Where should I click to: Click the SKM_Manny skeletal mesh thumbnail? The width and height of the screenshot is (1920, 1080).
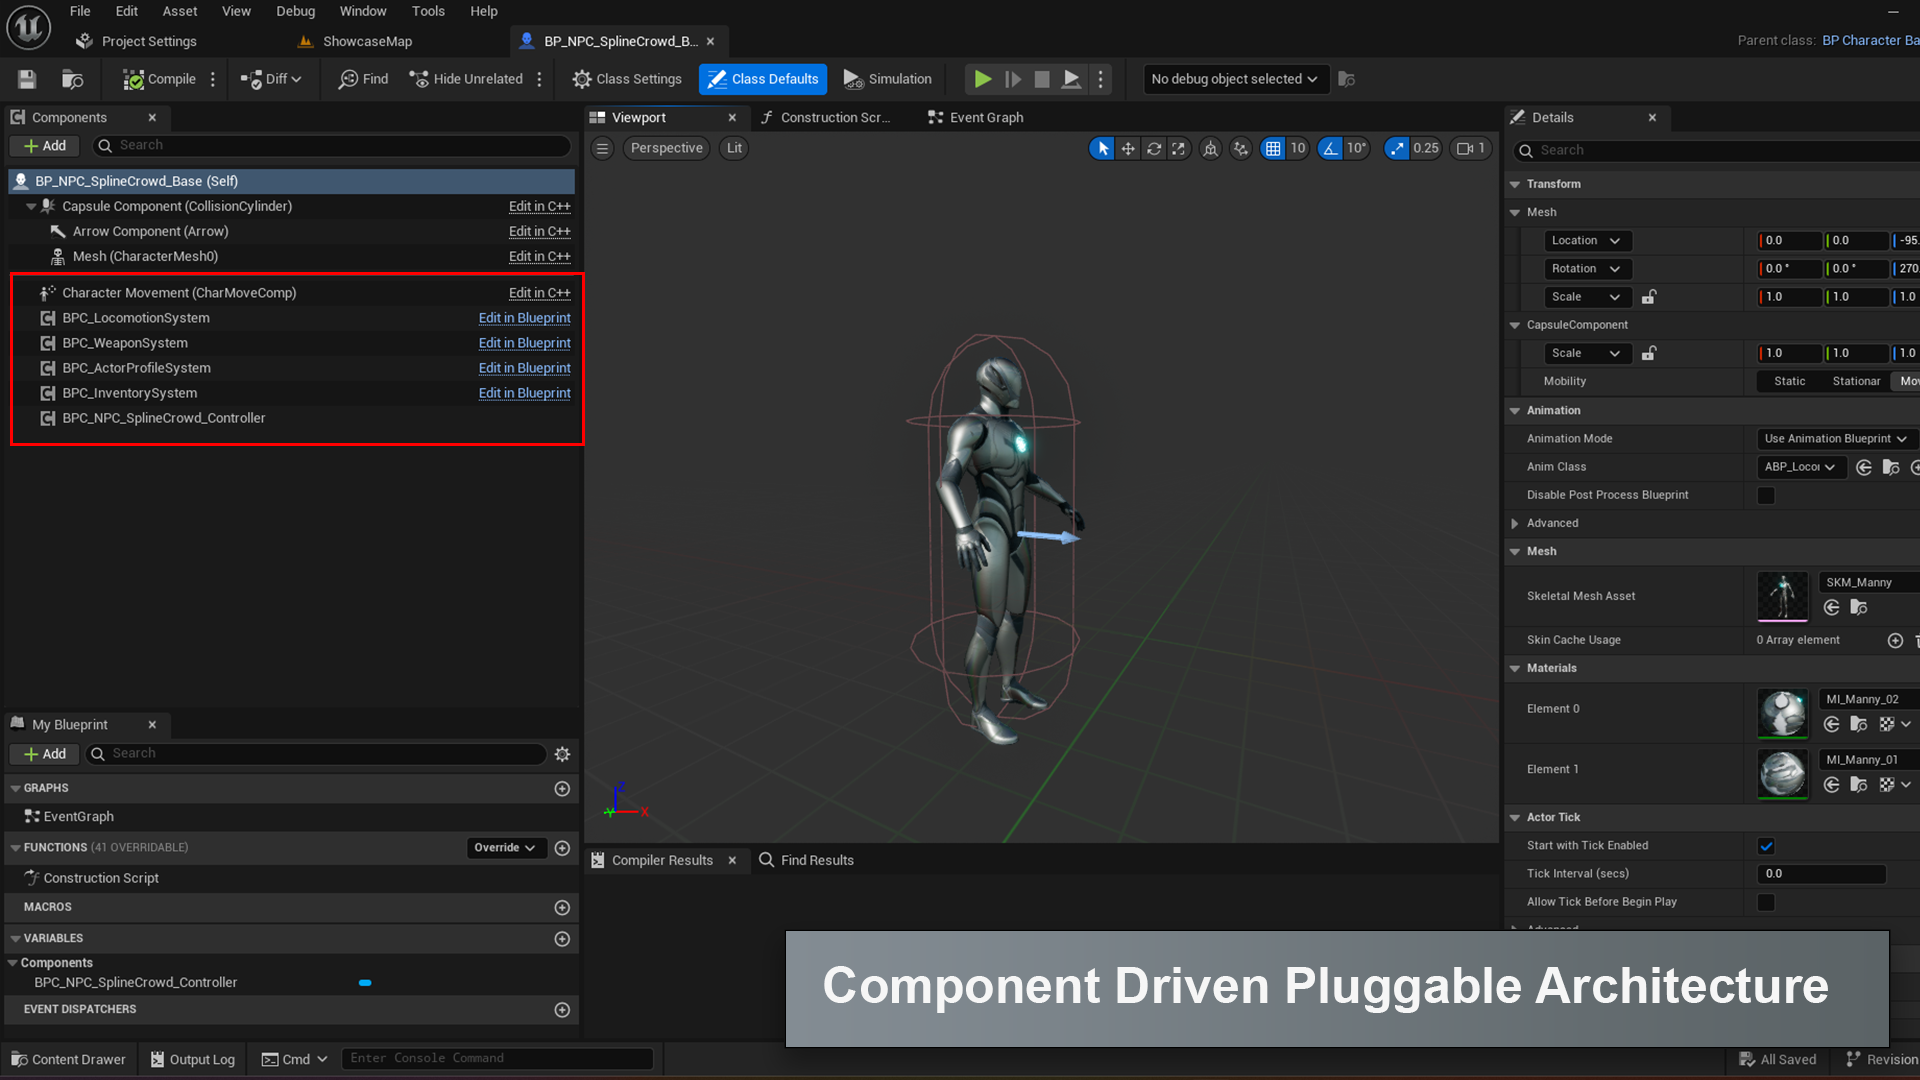pyautogui.click(x=1782, y=596)
